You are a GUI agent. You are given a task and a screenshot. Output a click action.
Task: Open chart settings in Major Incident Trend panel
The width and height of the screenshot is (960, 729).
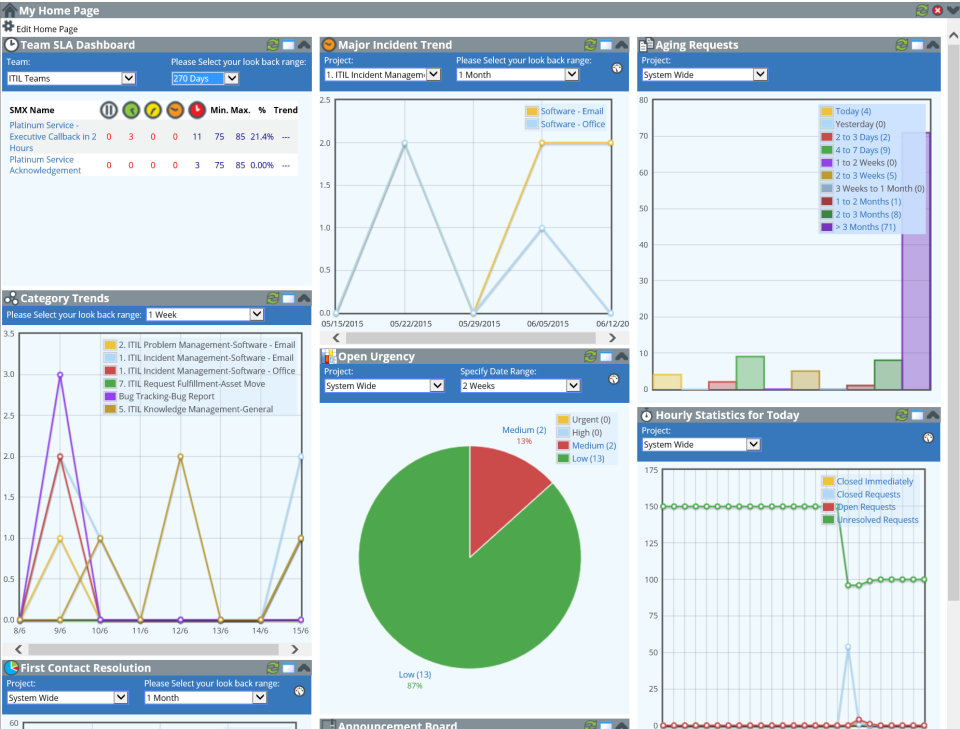coord(616,69)
